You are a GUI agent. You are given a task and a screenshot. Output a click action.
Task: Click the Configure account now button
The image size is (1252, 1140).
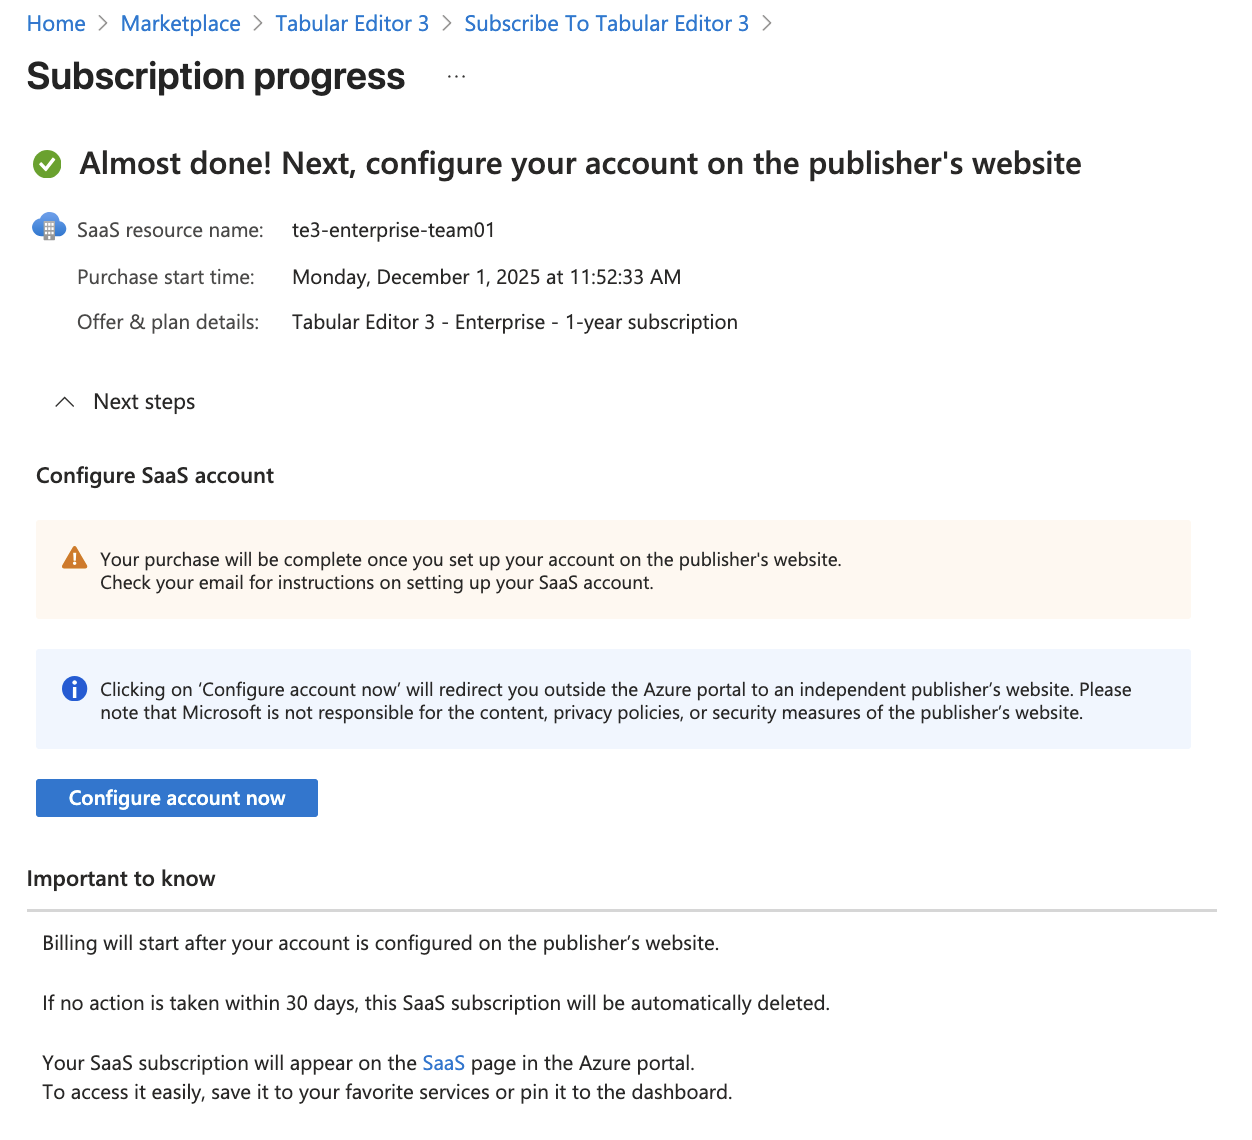[176, 797]
